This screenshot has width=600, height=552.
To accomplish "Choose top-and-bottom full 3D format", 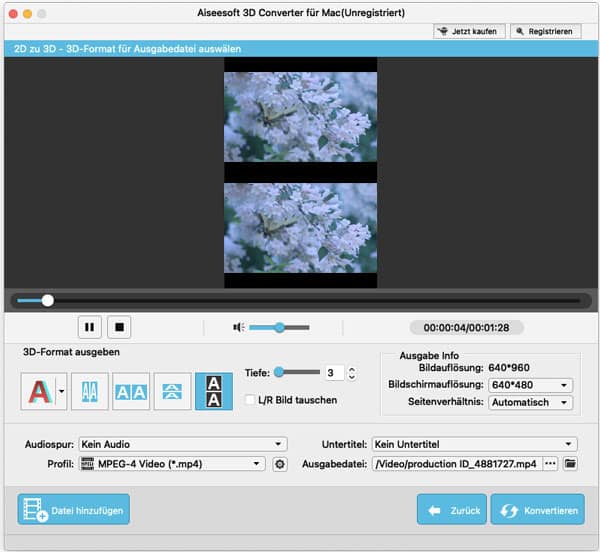I will click(213, 392).
